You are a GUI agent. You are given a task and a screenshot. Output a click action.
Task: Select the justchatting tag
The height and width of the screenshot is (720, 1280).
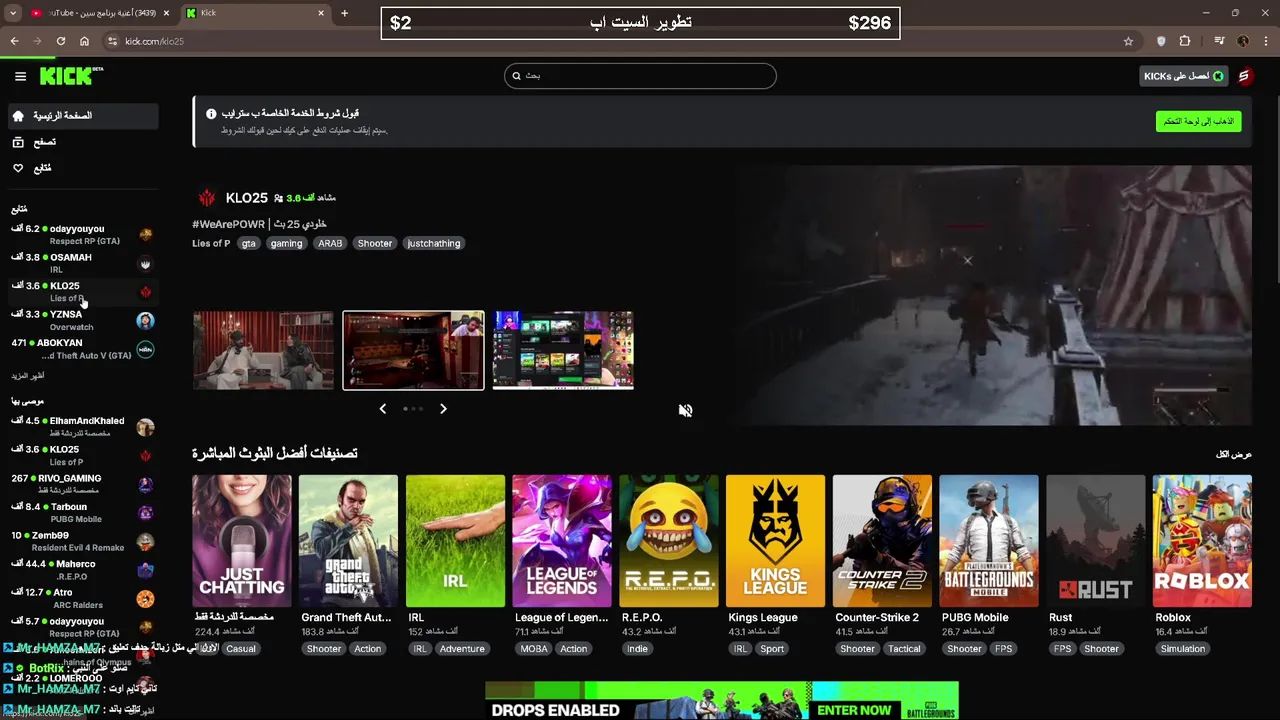pyautogui.click(x=434, y=243)
